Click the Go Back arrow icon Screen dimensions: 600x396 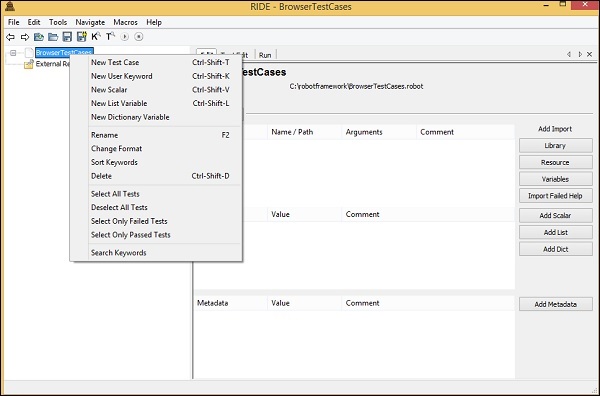point(11,37)
